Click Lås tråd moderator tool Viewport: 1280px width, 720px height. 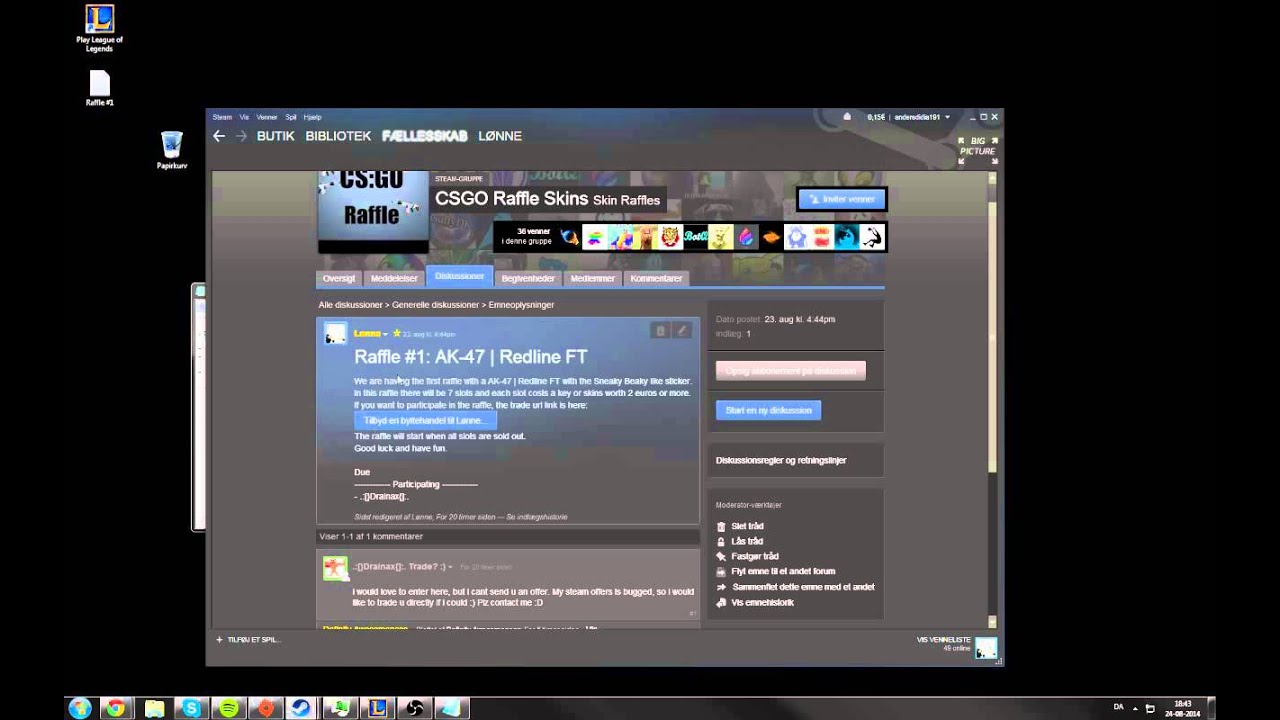coord(740,541)
